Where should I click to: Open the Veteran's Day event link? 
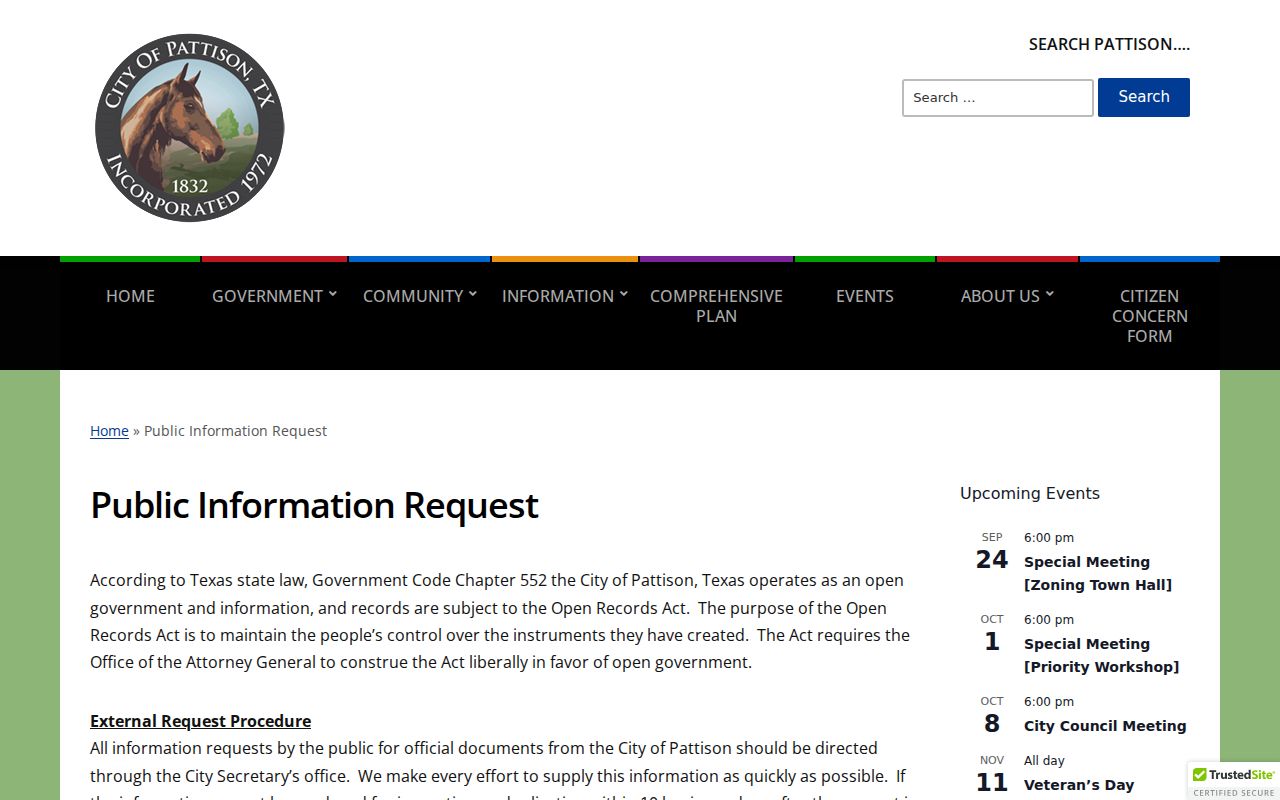[x=1079, y=785]
